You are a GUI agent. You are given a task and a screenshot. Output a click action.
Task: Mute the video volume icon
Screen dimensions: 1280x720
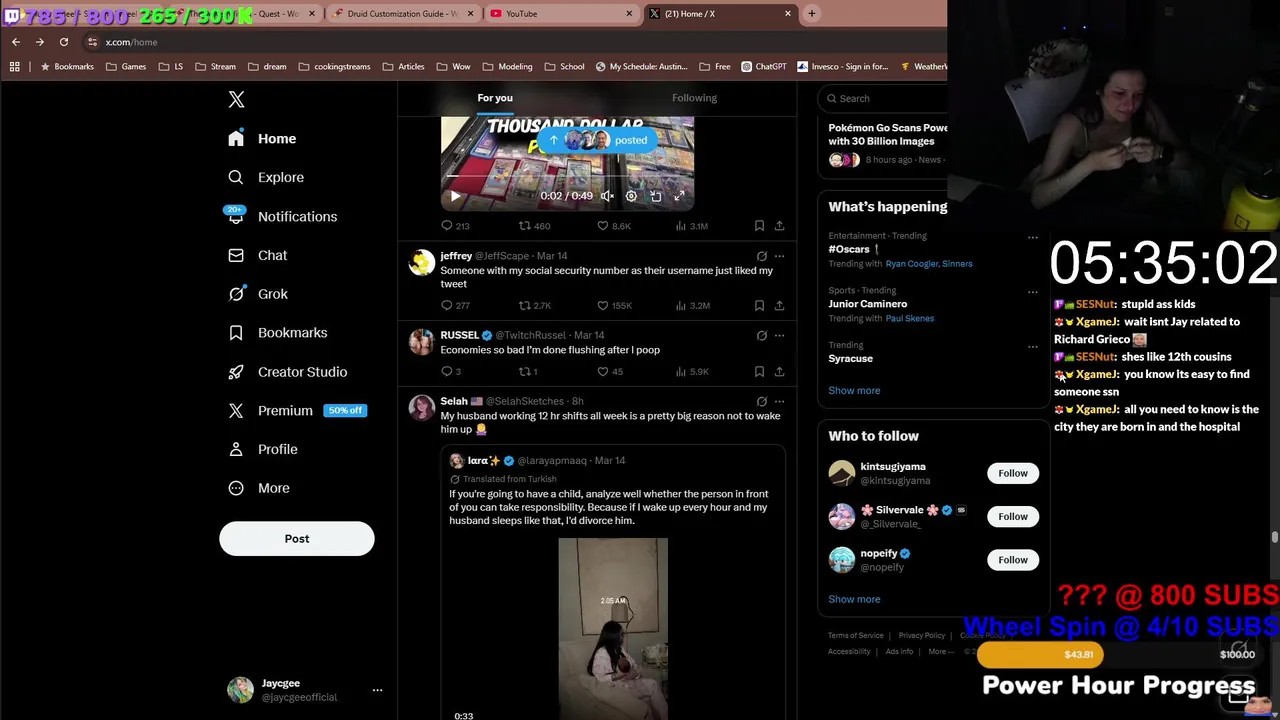607,196
